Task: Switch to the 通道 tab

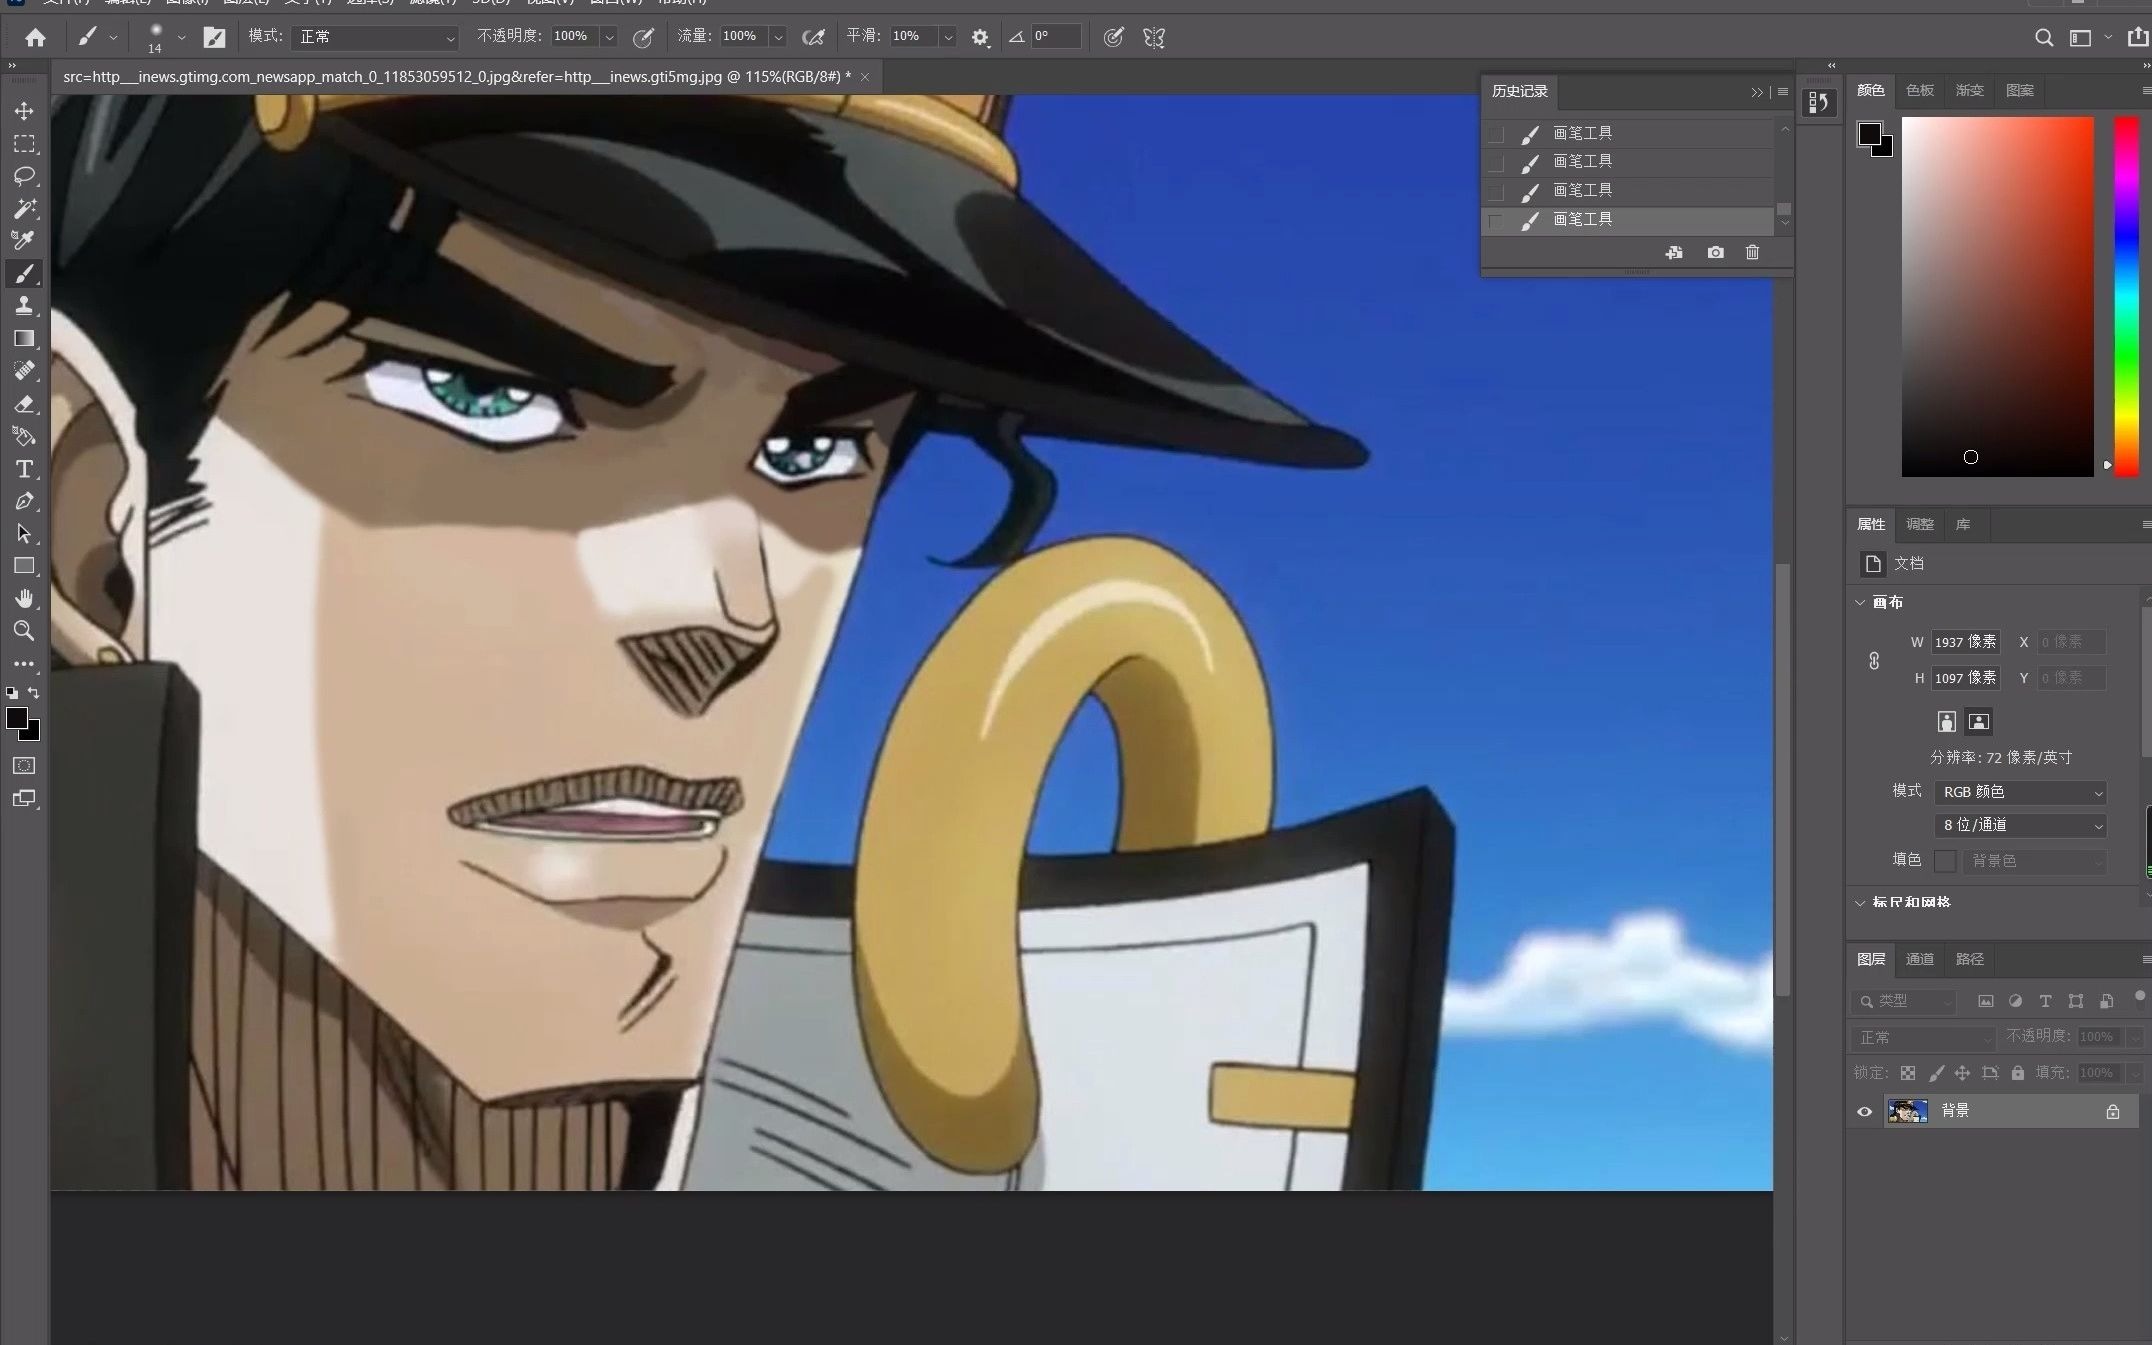Action: [x=1919, y=959]
